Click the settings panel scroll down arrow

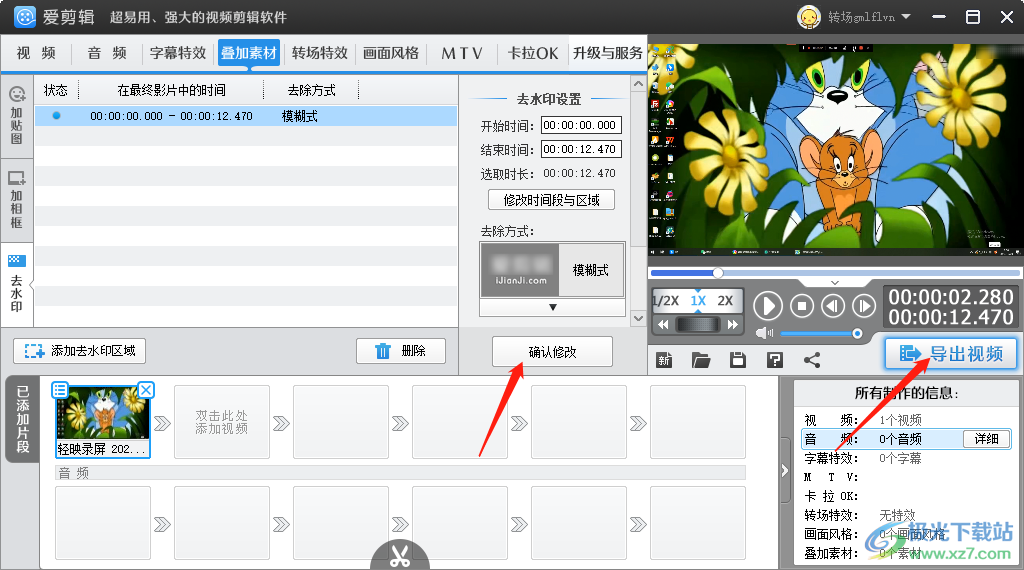point(638,319)
